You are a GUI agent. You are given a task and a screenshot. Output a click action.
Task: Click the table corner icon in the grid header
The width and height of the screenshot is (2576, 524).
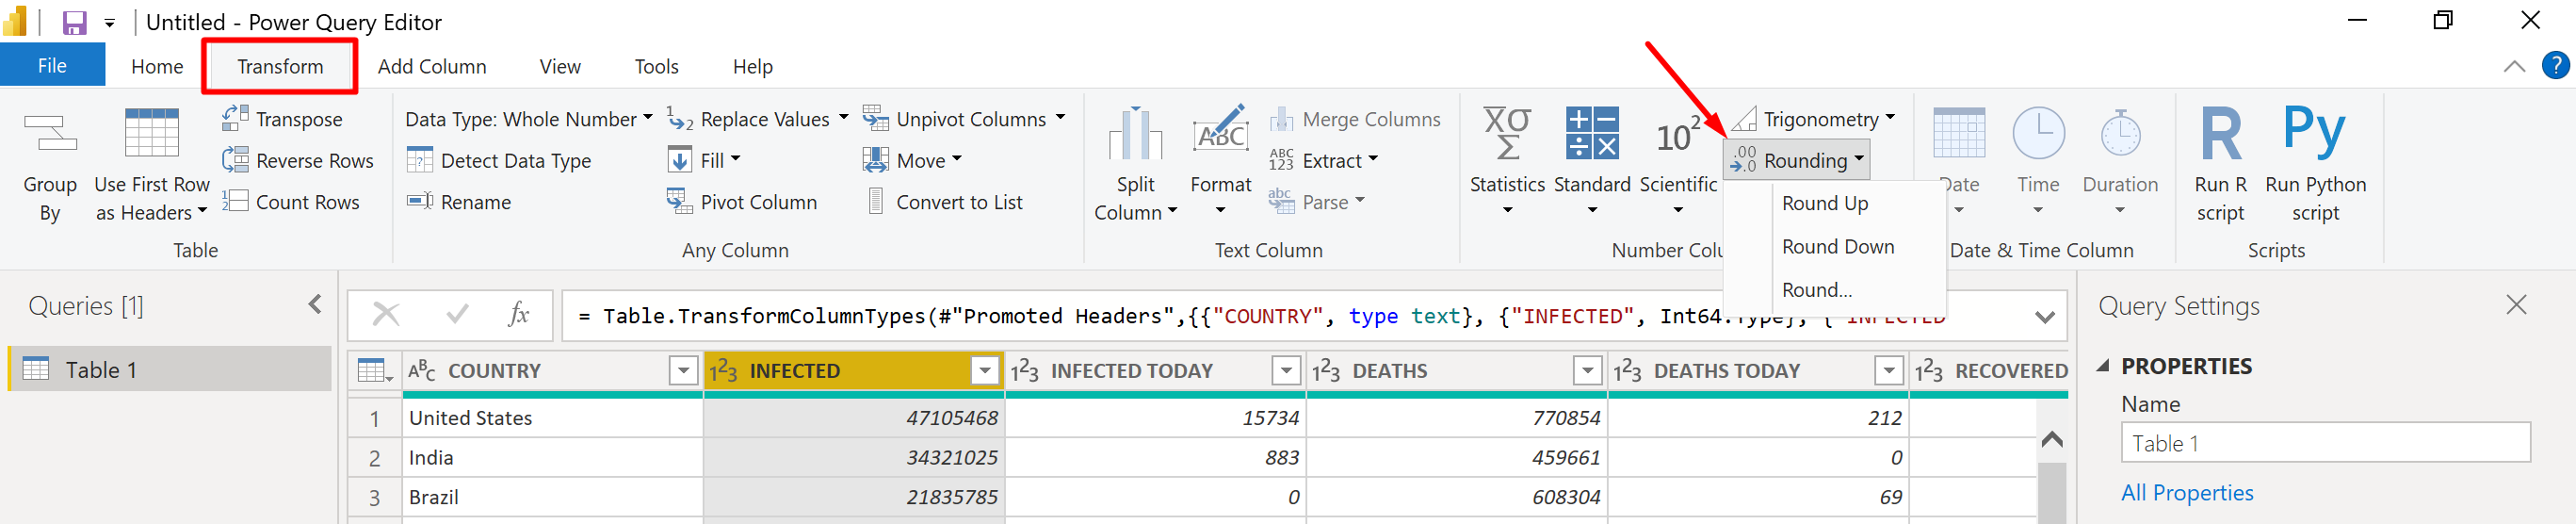click(x=374, y=371)
